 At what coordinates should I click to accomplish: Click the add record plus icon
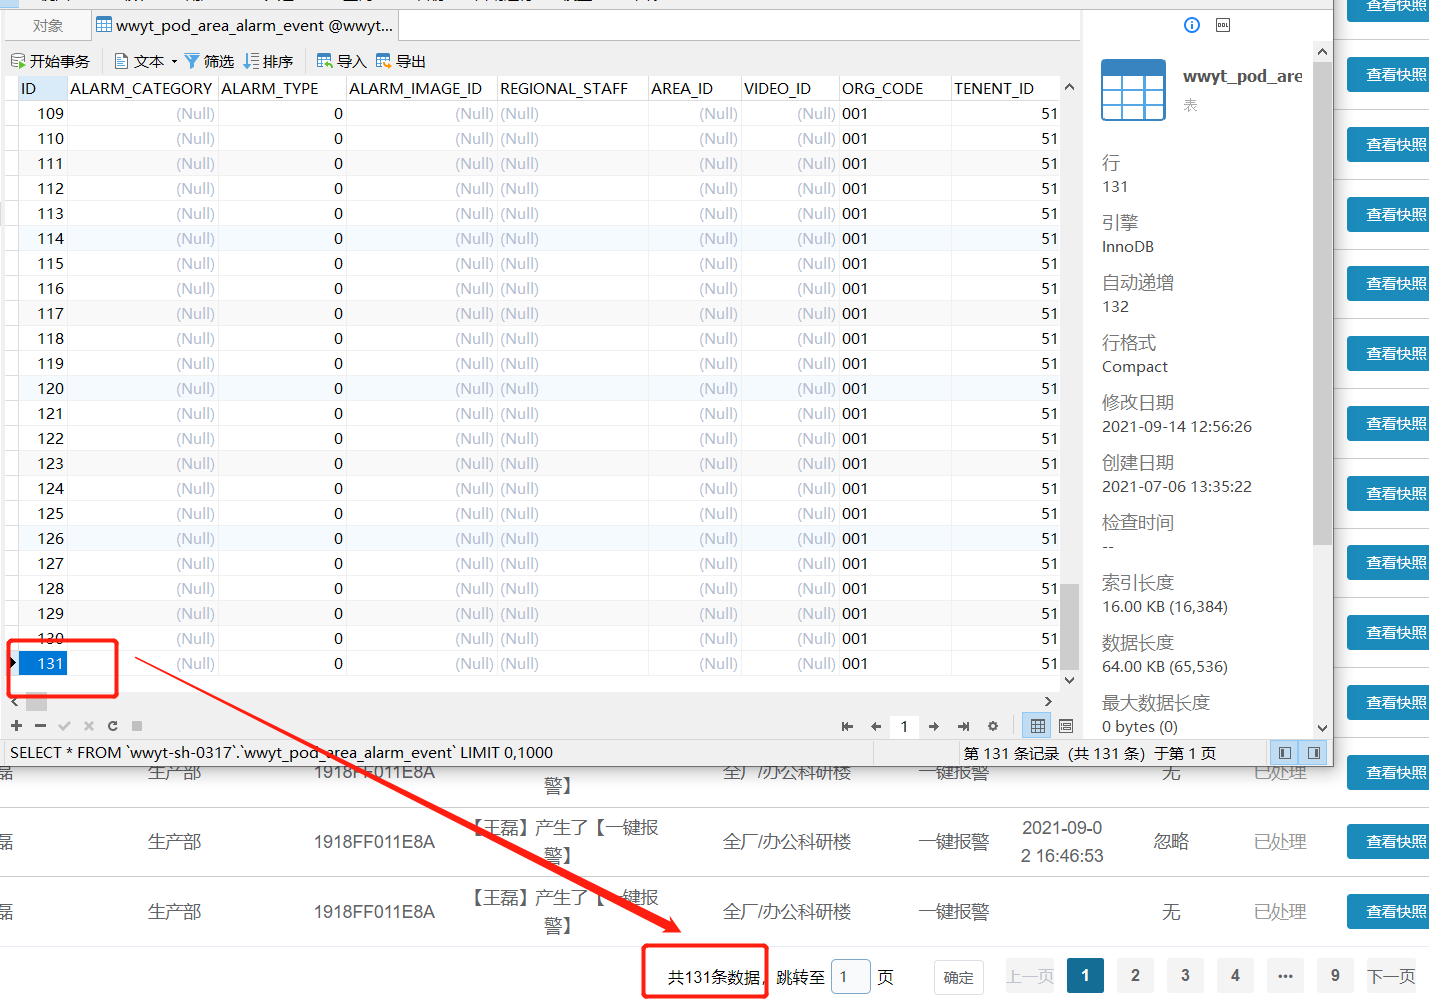(16, 726)
